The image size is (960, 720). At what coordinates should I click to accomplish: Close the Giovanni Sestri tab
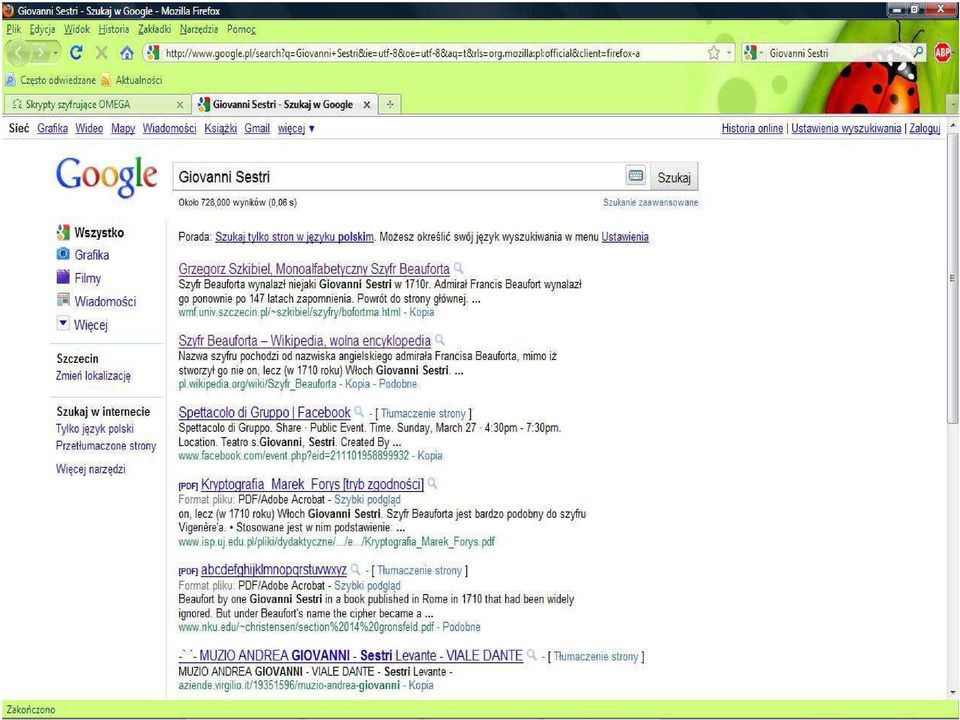(x=367, y=105)
